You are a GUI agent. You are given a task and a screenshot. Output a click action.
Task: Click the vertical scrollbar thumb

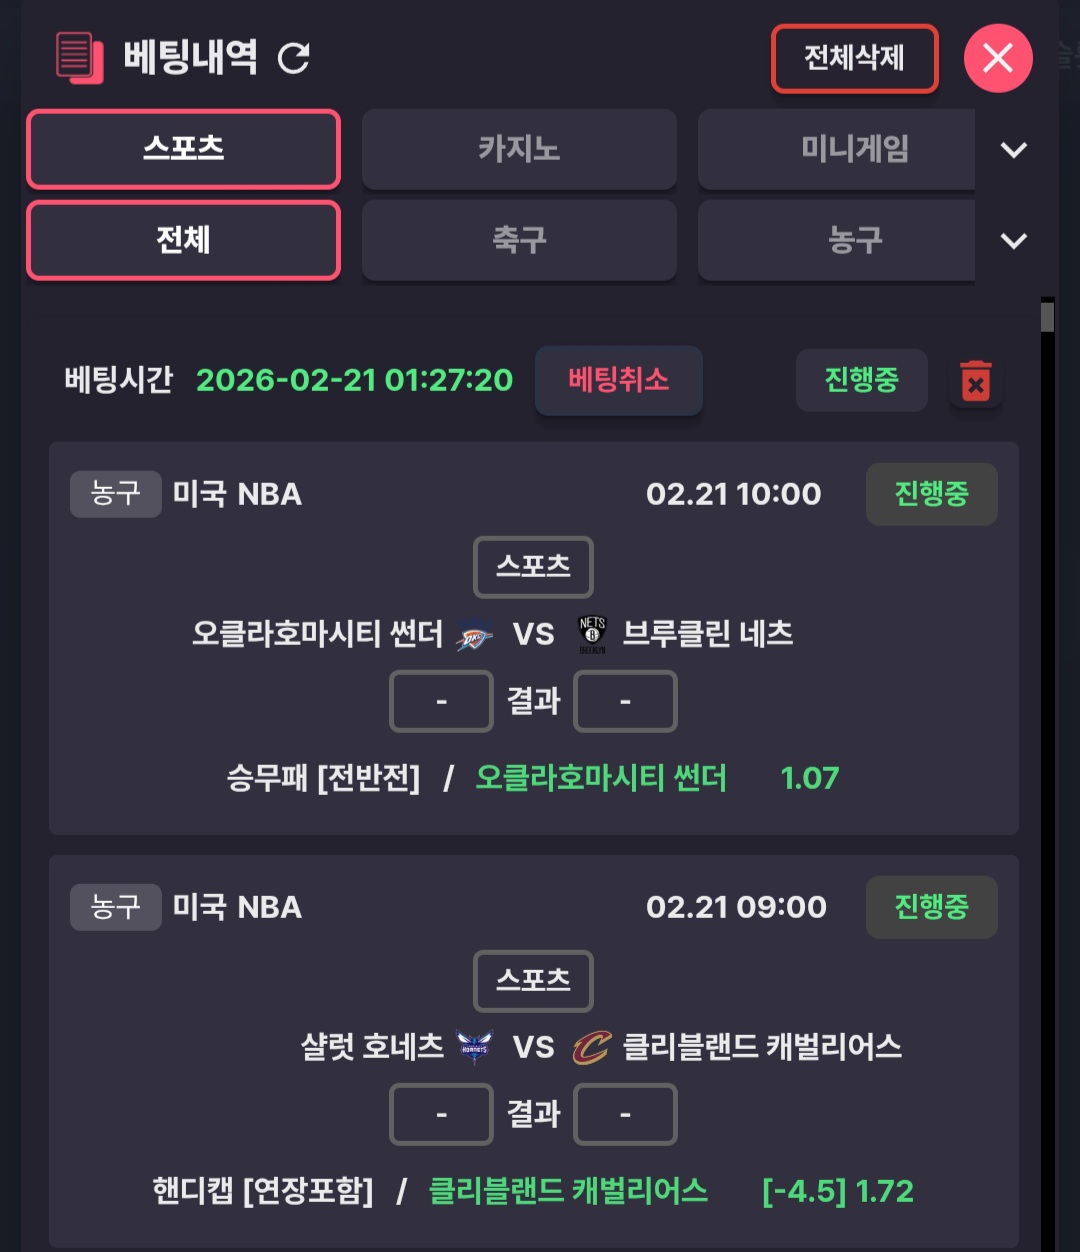click(1047, 317)
